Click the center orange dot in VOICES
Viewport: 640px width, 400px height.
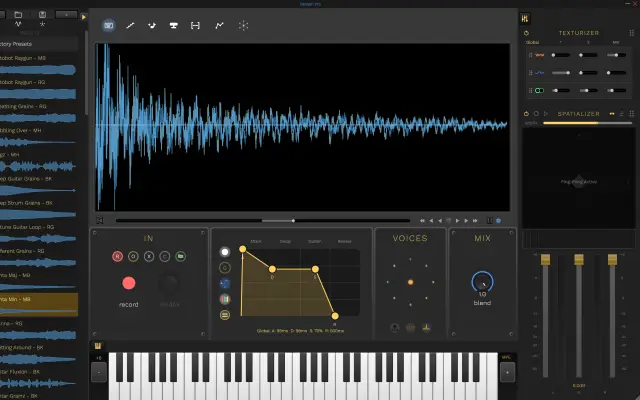(410, 282)
